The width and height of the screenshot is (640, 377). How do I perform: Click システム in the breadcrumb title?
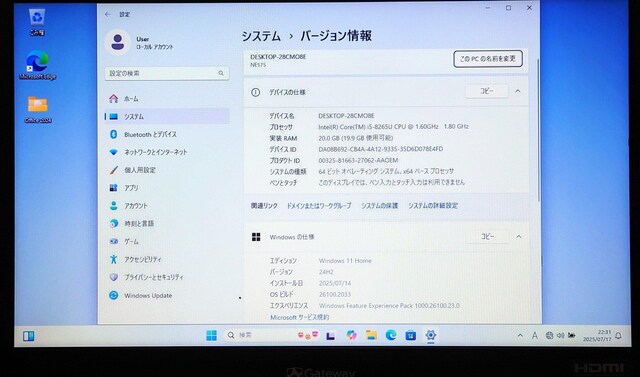coord(261,36)
